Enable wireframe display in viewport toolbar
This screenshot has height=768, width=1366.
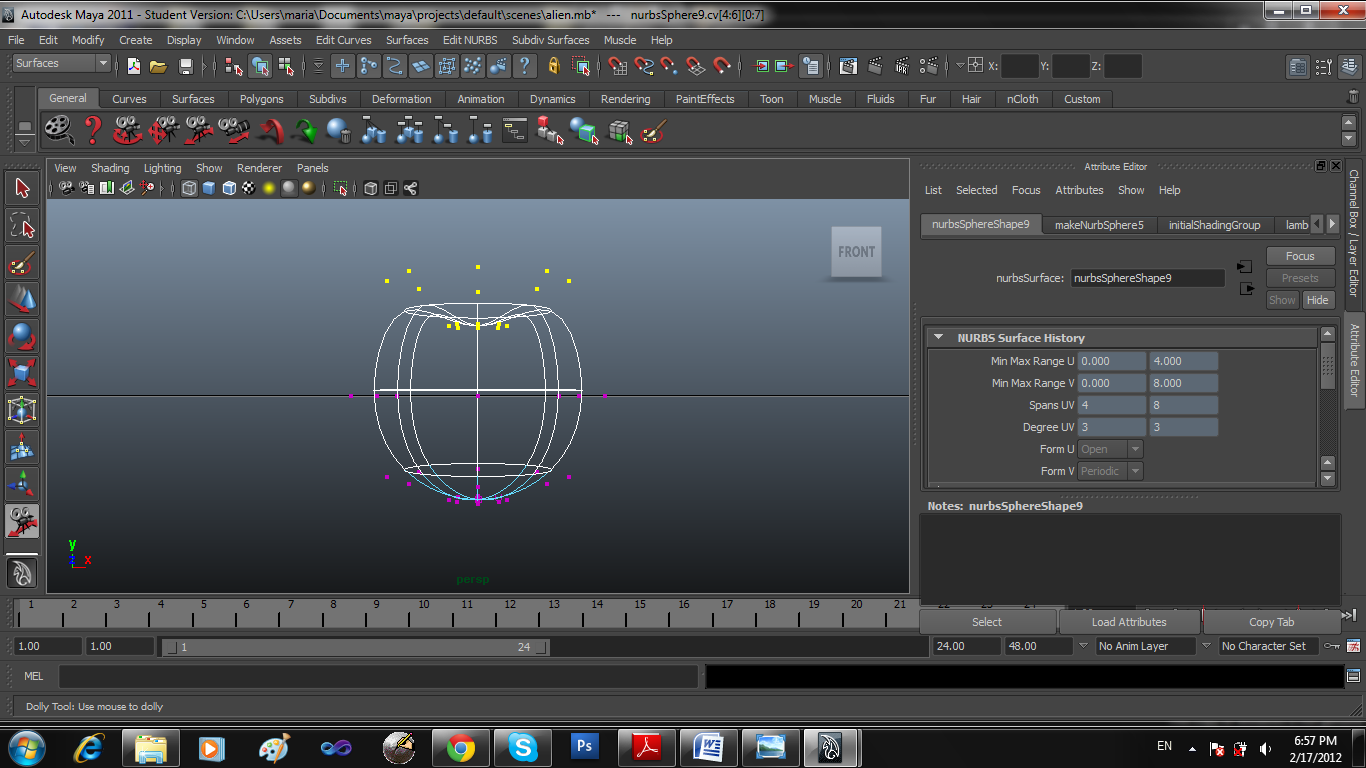point(189,188)
